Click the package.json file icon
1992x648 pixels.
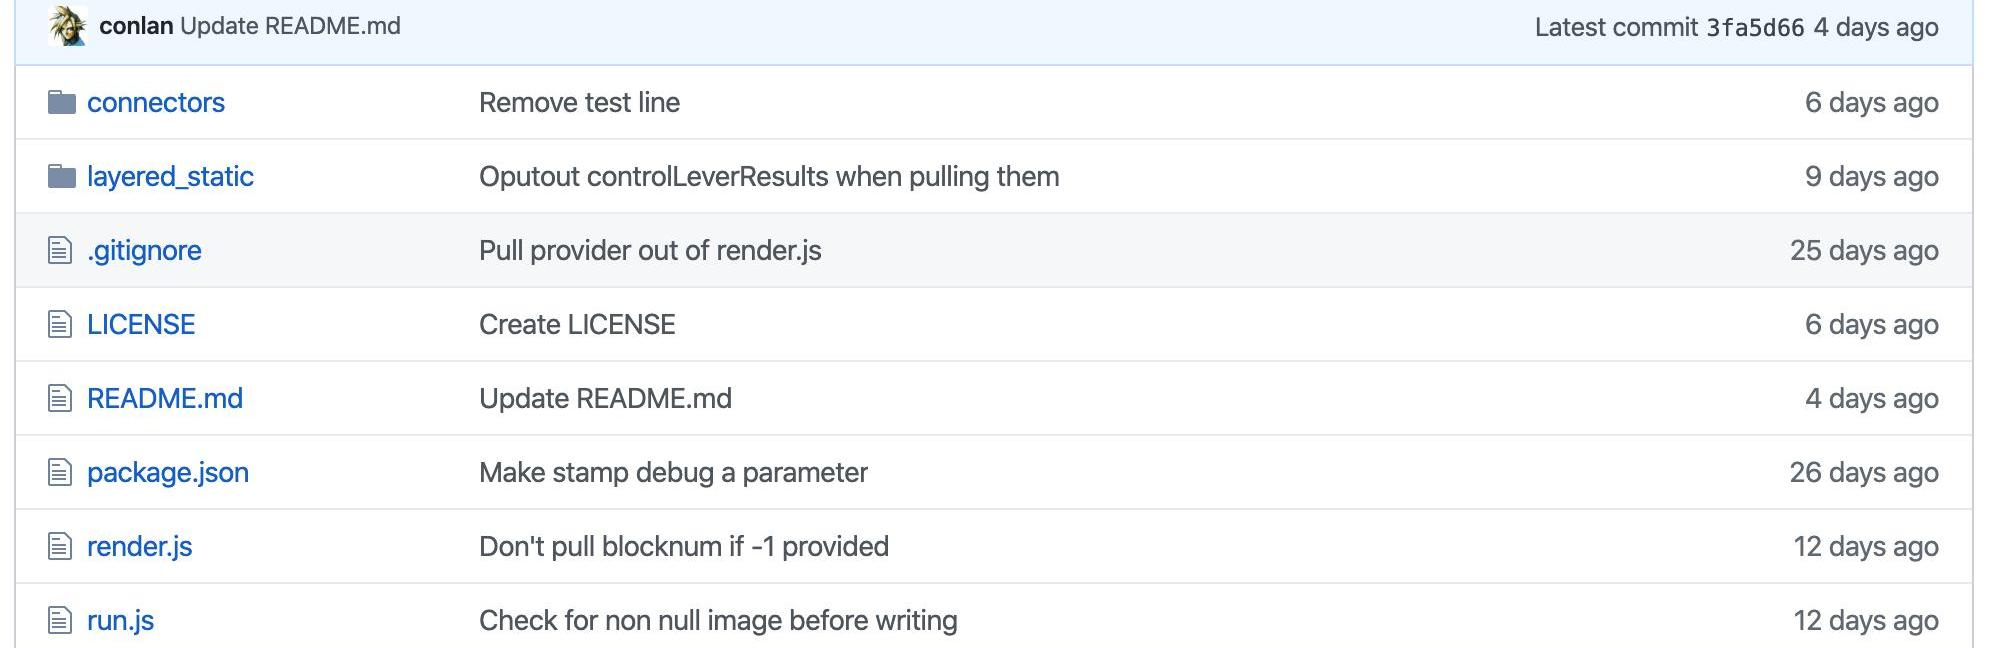60,472
